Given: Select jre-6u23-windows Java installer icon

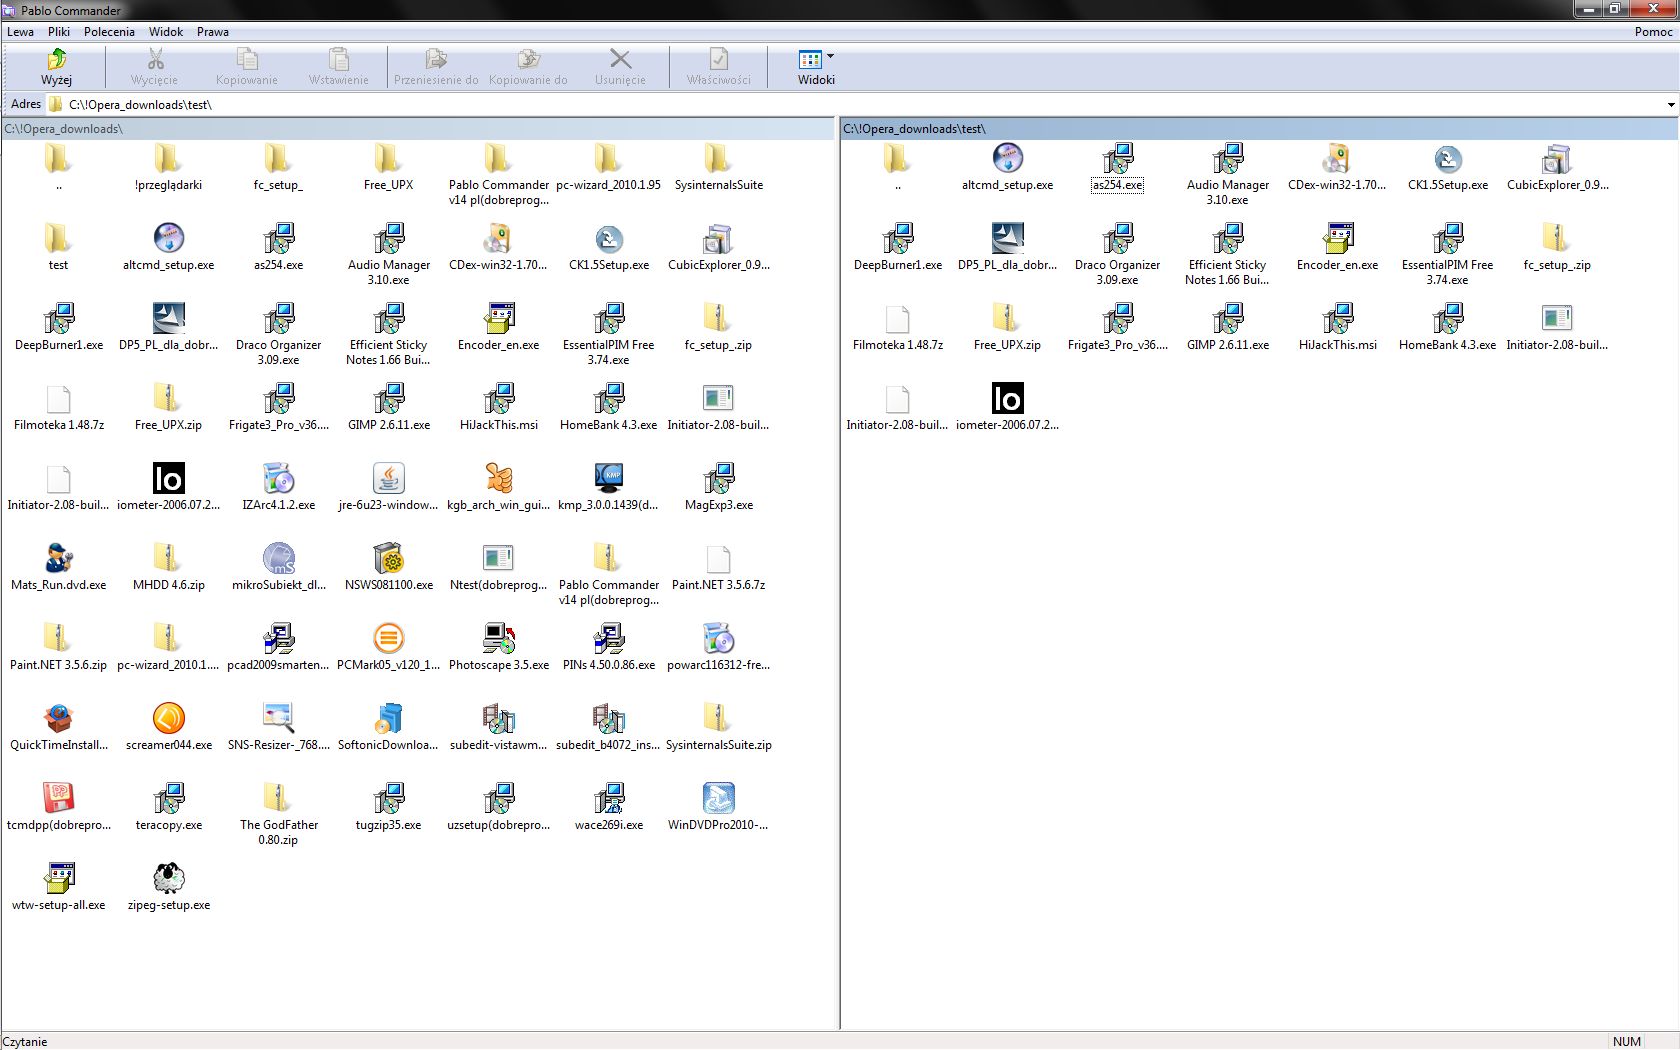Looking at the screenshot, I should coord(388,479).
